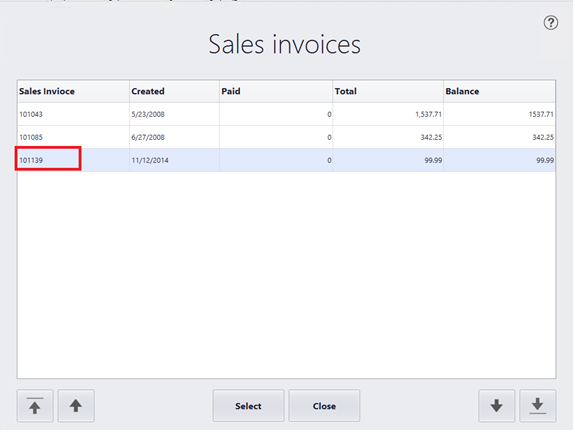Select invoice 101043 row

(286, 114)
